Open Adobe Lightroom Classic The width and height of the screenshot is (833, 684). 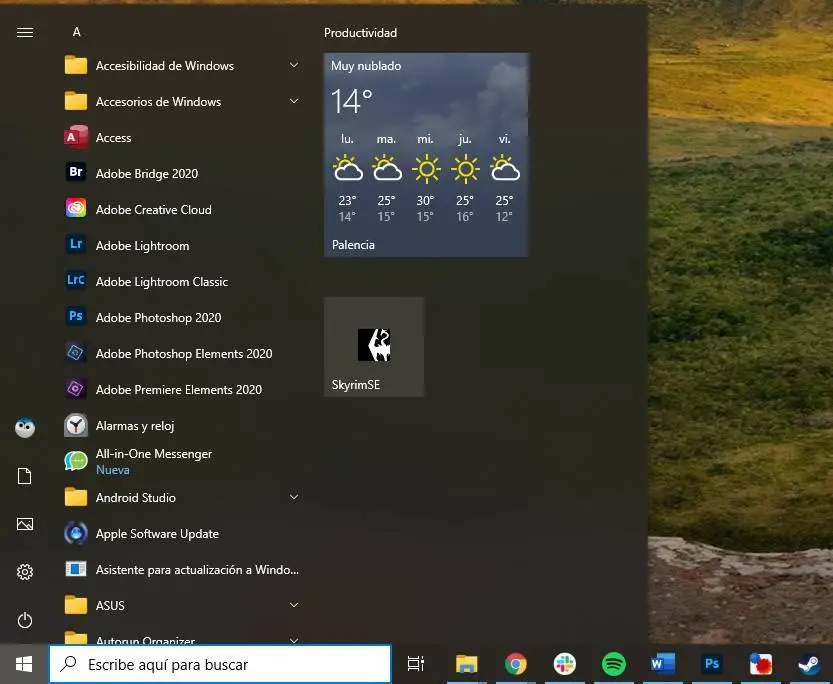[161, 282]
